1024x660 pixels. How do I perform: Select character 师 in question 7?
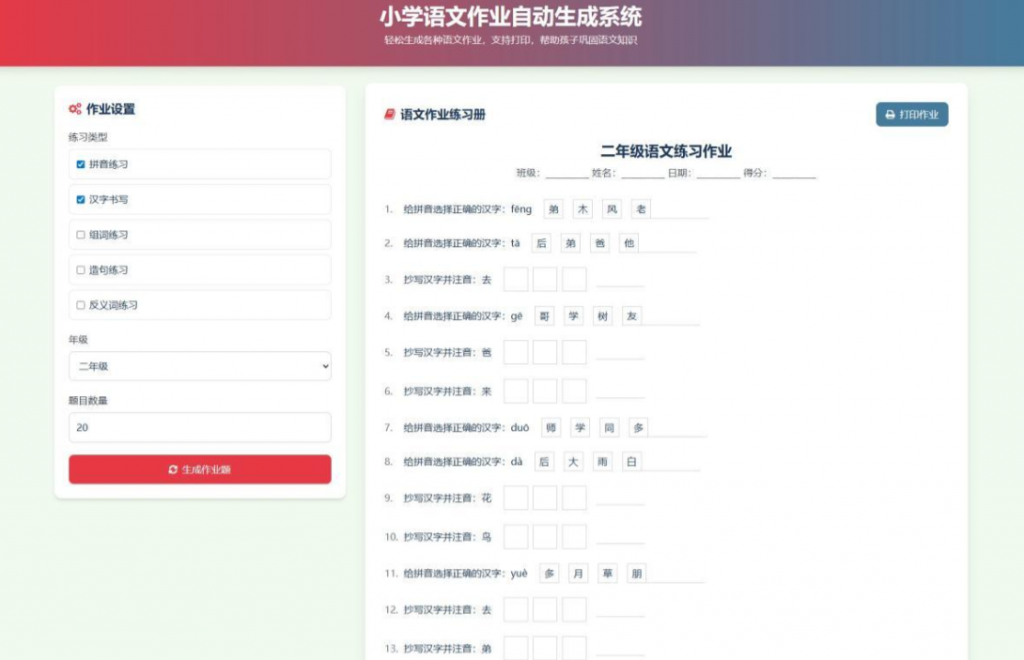tap(551, 427)
